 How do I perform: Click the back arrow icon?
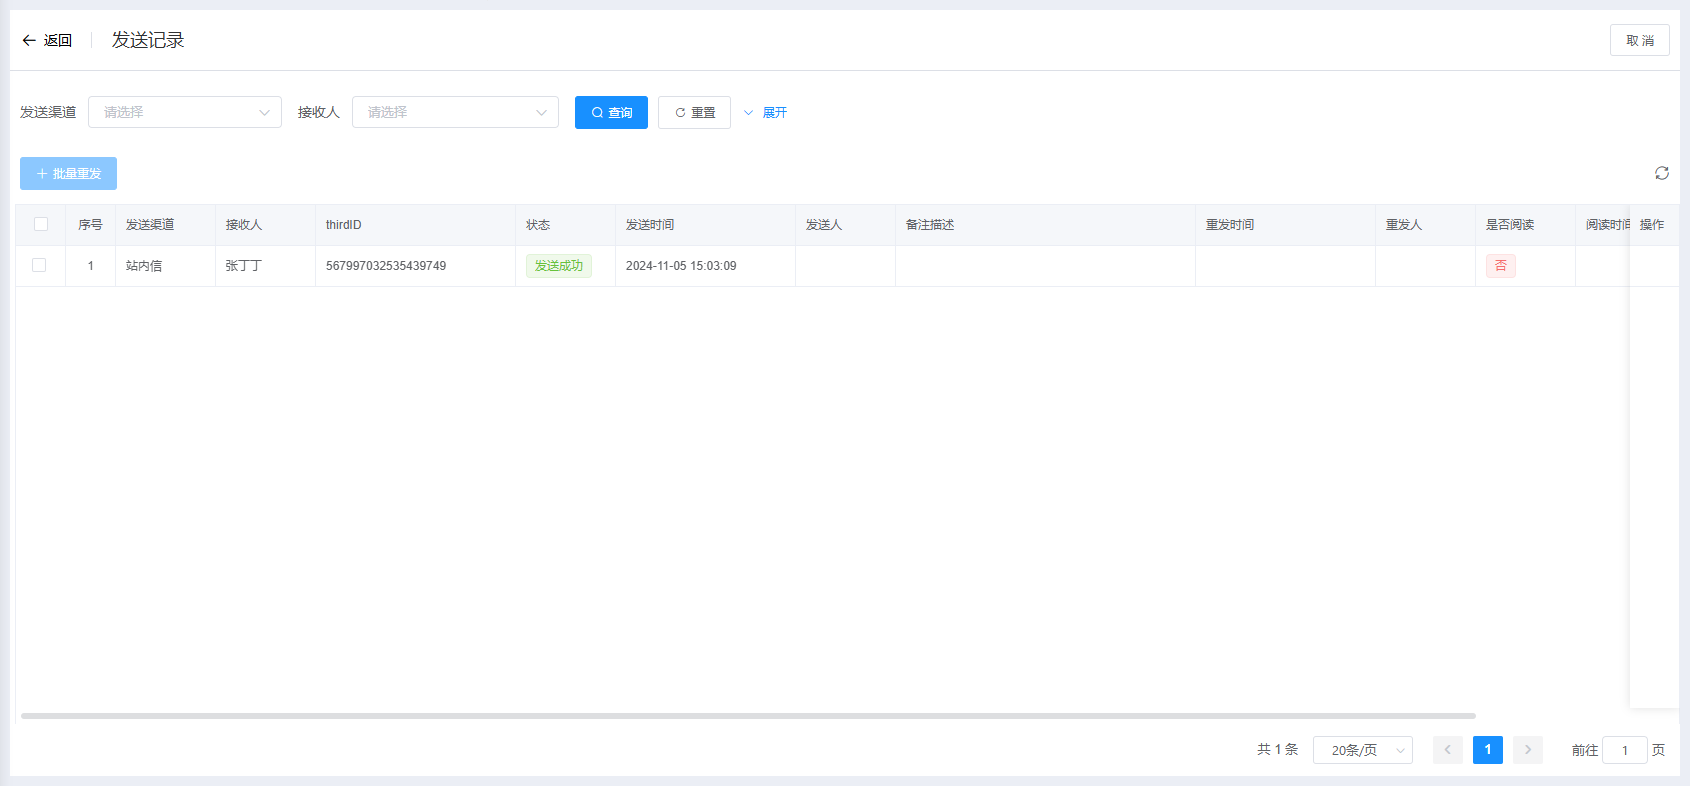point(29,40)
